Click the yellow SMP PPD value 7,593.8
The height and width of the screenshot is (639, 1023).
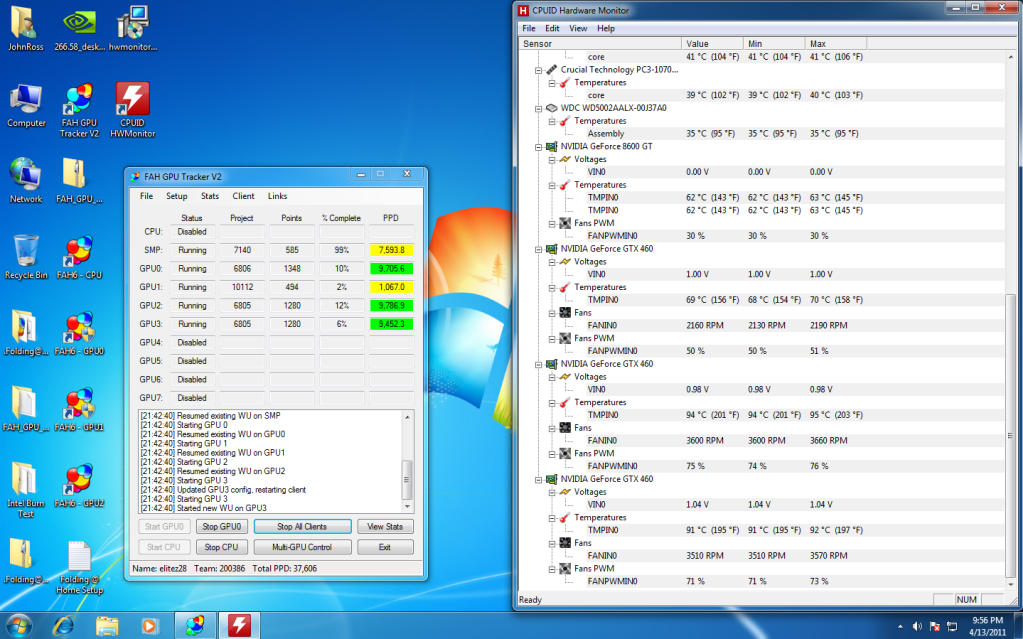391,250
